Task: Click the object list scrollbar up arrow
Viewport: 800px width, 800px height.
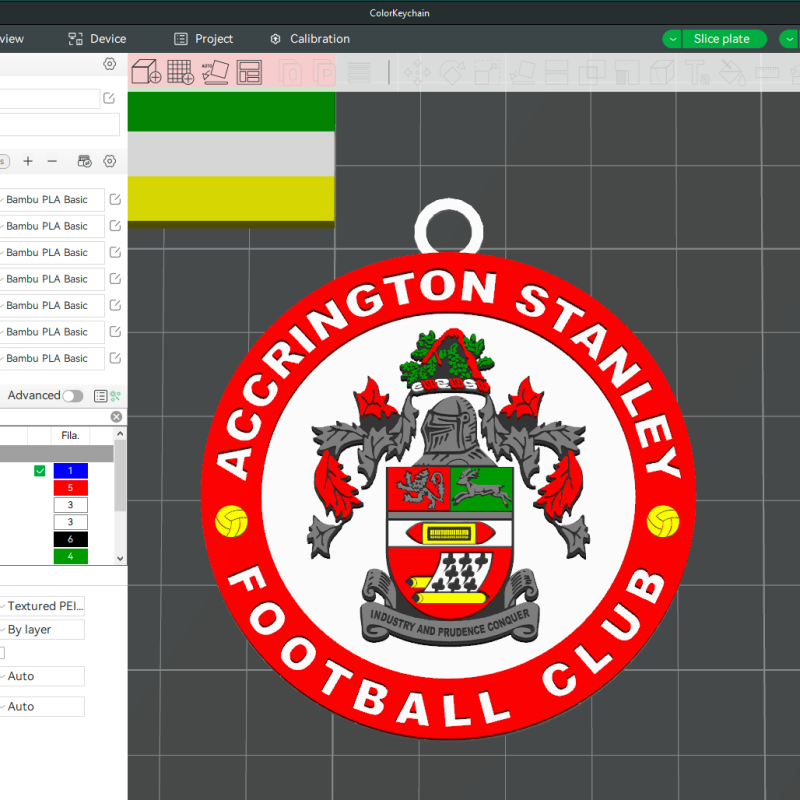Action: pyautogui.click(x=120, y=434)
